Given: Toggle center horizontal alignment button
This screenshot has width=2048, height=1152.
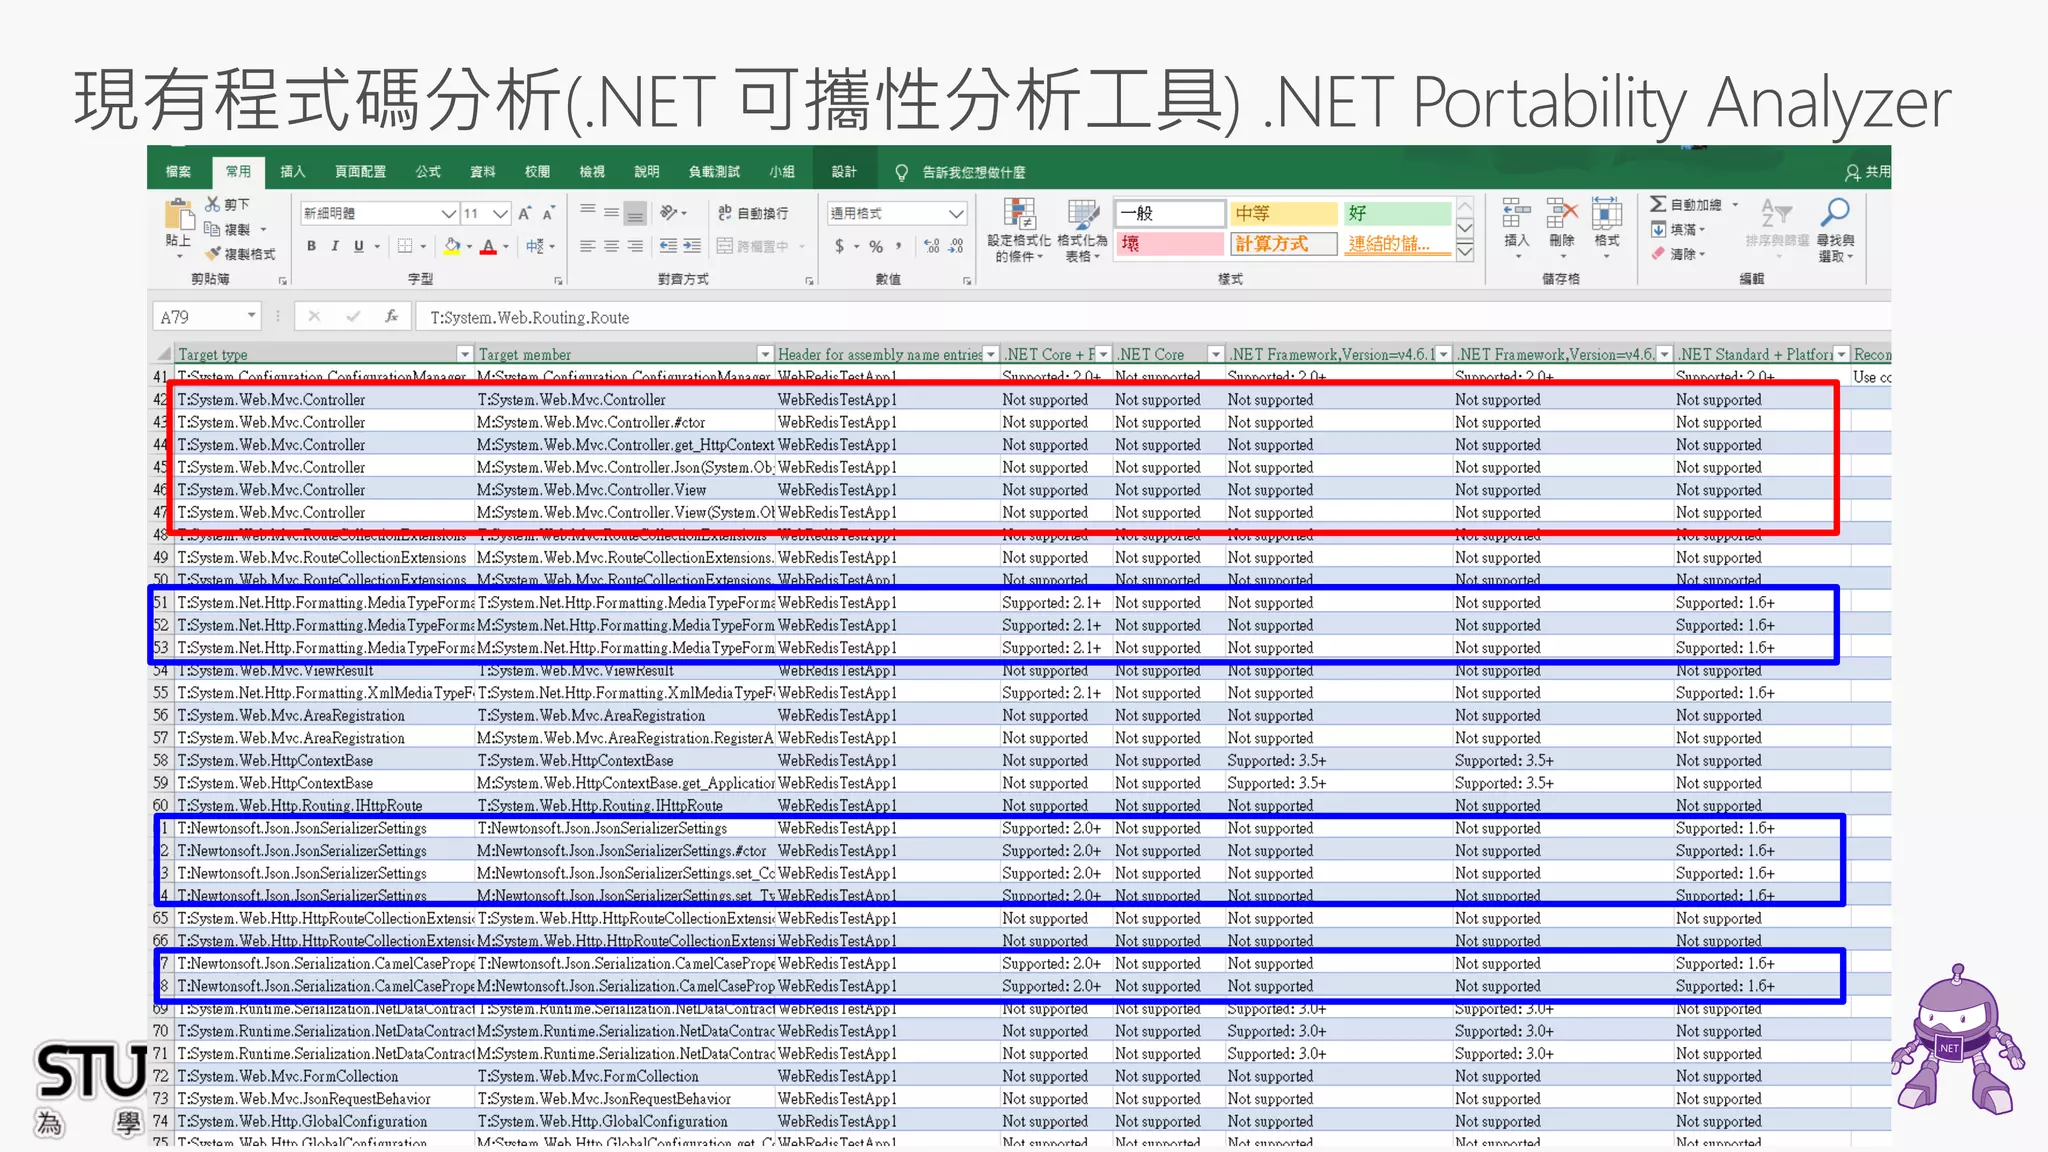Looking at the screenshot, I should pyautogui.click(x=611, y=246).
